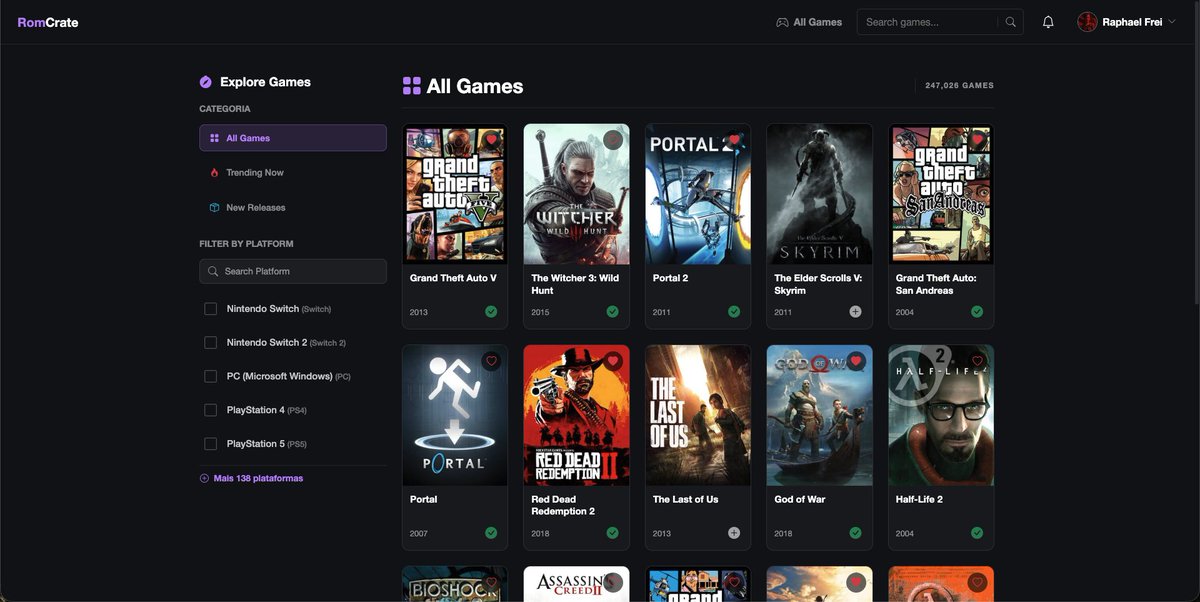Open Portal 2 cover art
The width and height of the screenshot is (1200, 602).
(x=698, y=194)
